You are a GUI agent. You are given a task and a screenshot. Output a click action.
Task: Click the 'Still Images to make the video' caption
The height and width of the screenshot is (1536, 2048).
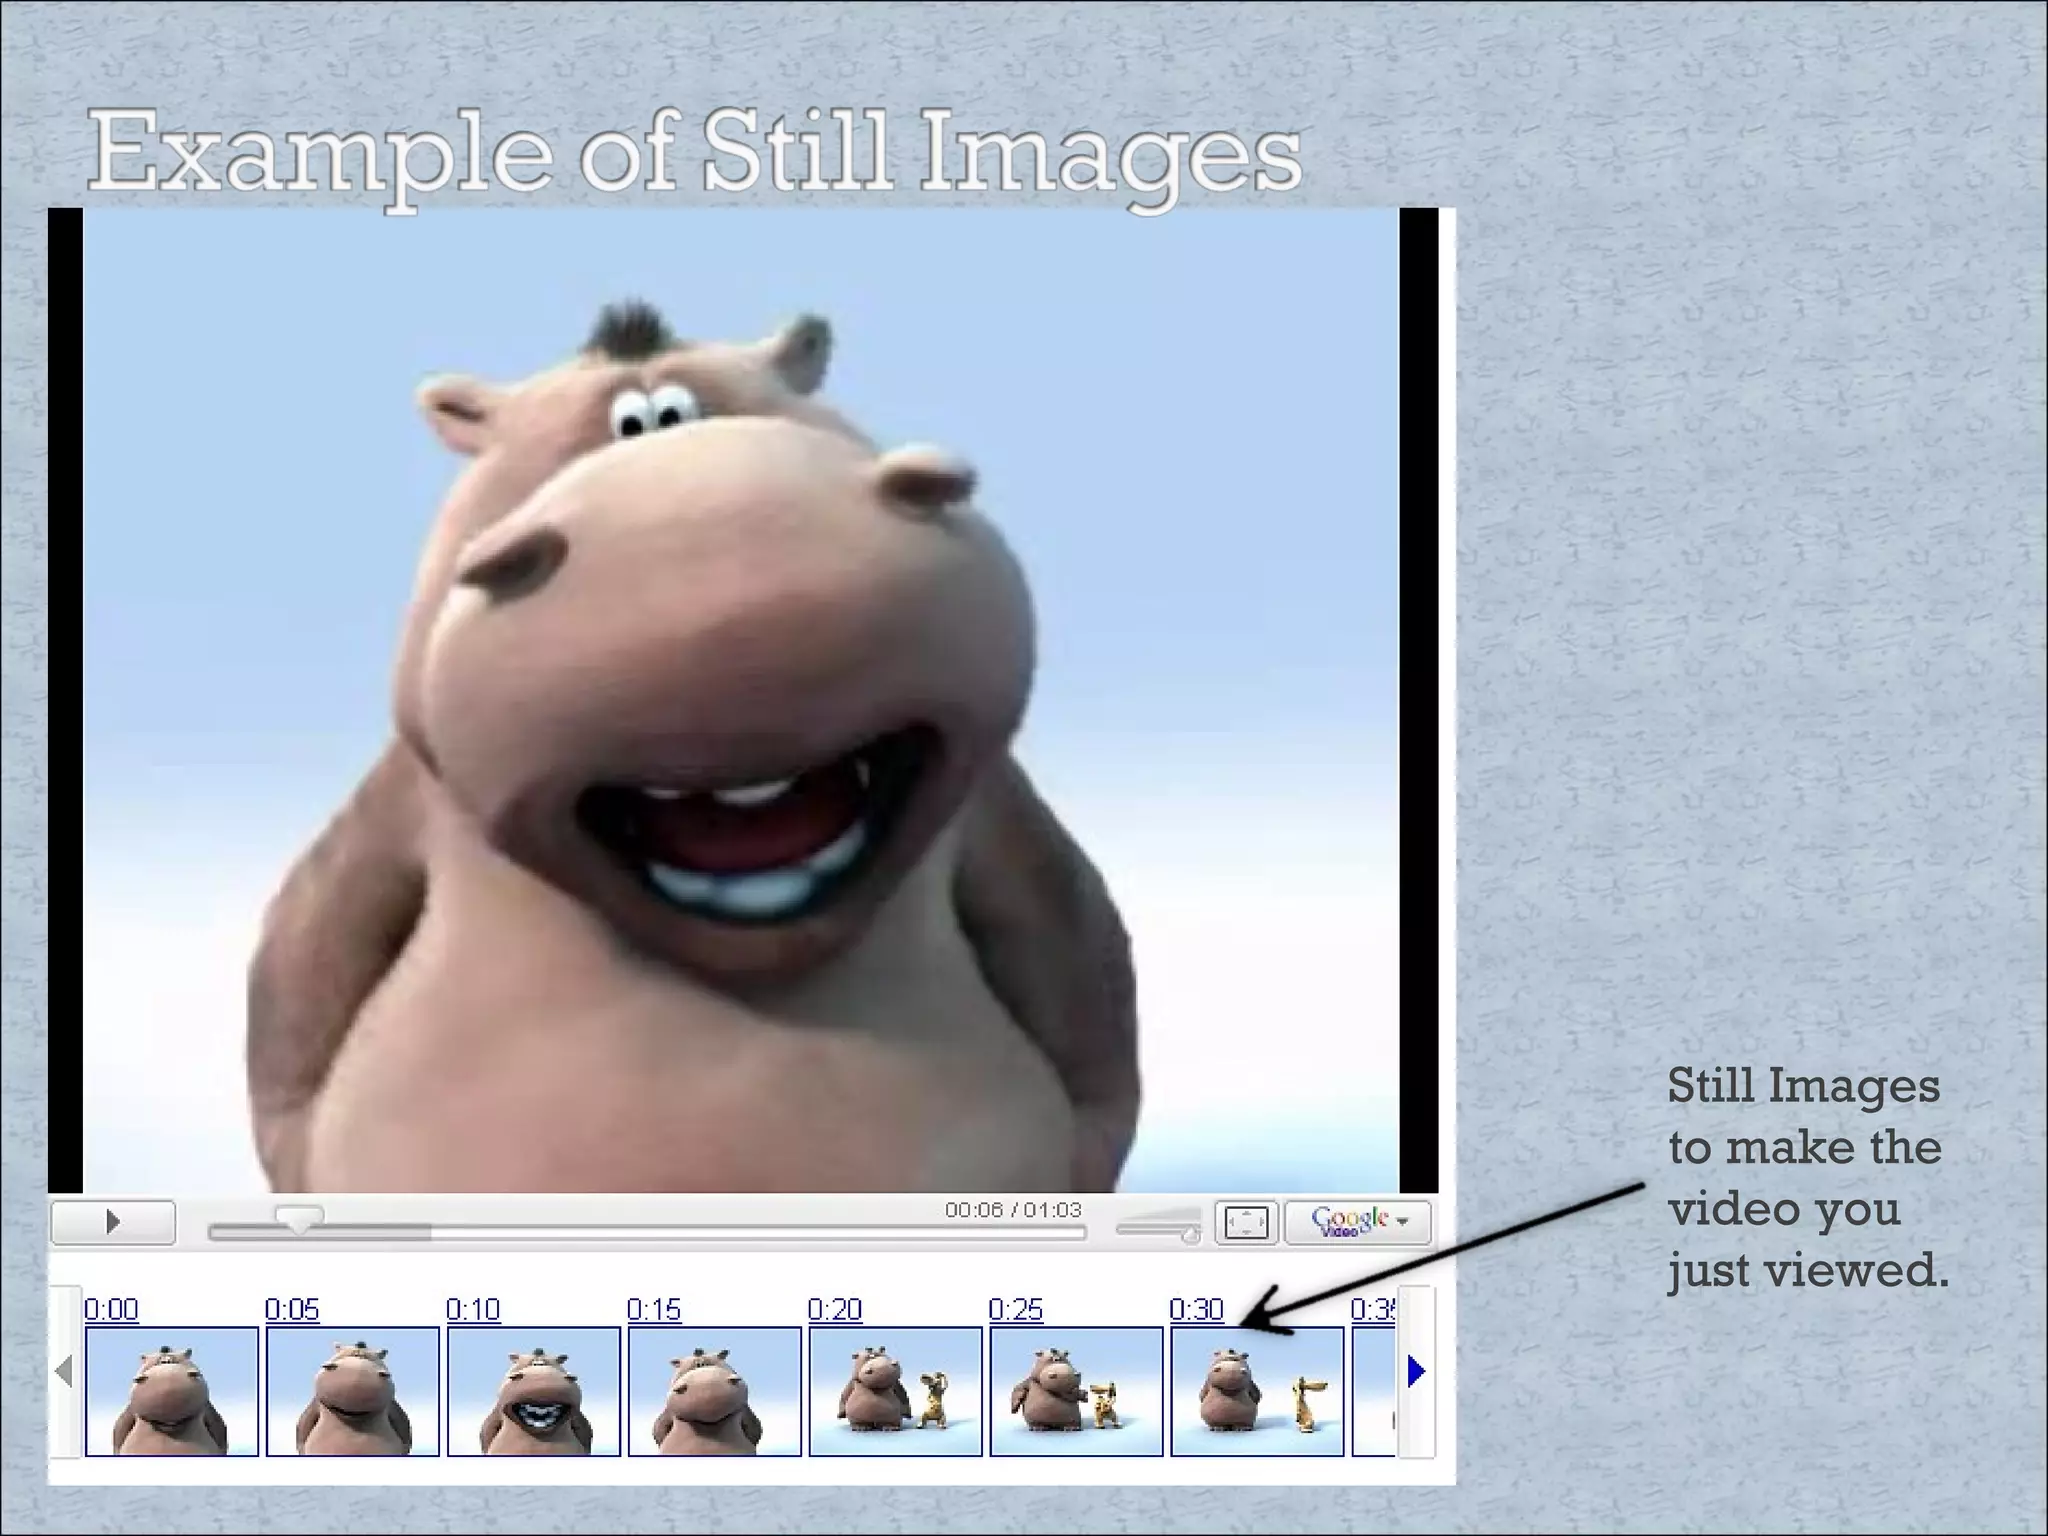[x=1808, y=1178]
